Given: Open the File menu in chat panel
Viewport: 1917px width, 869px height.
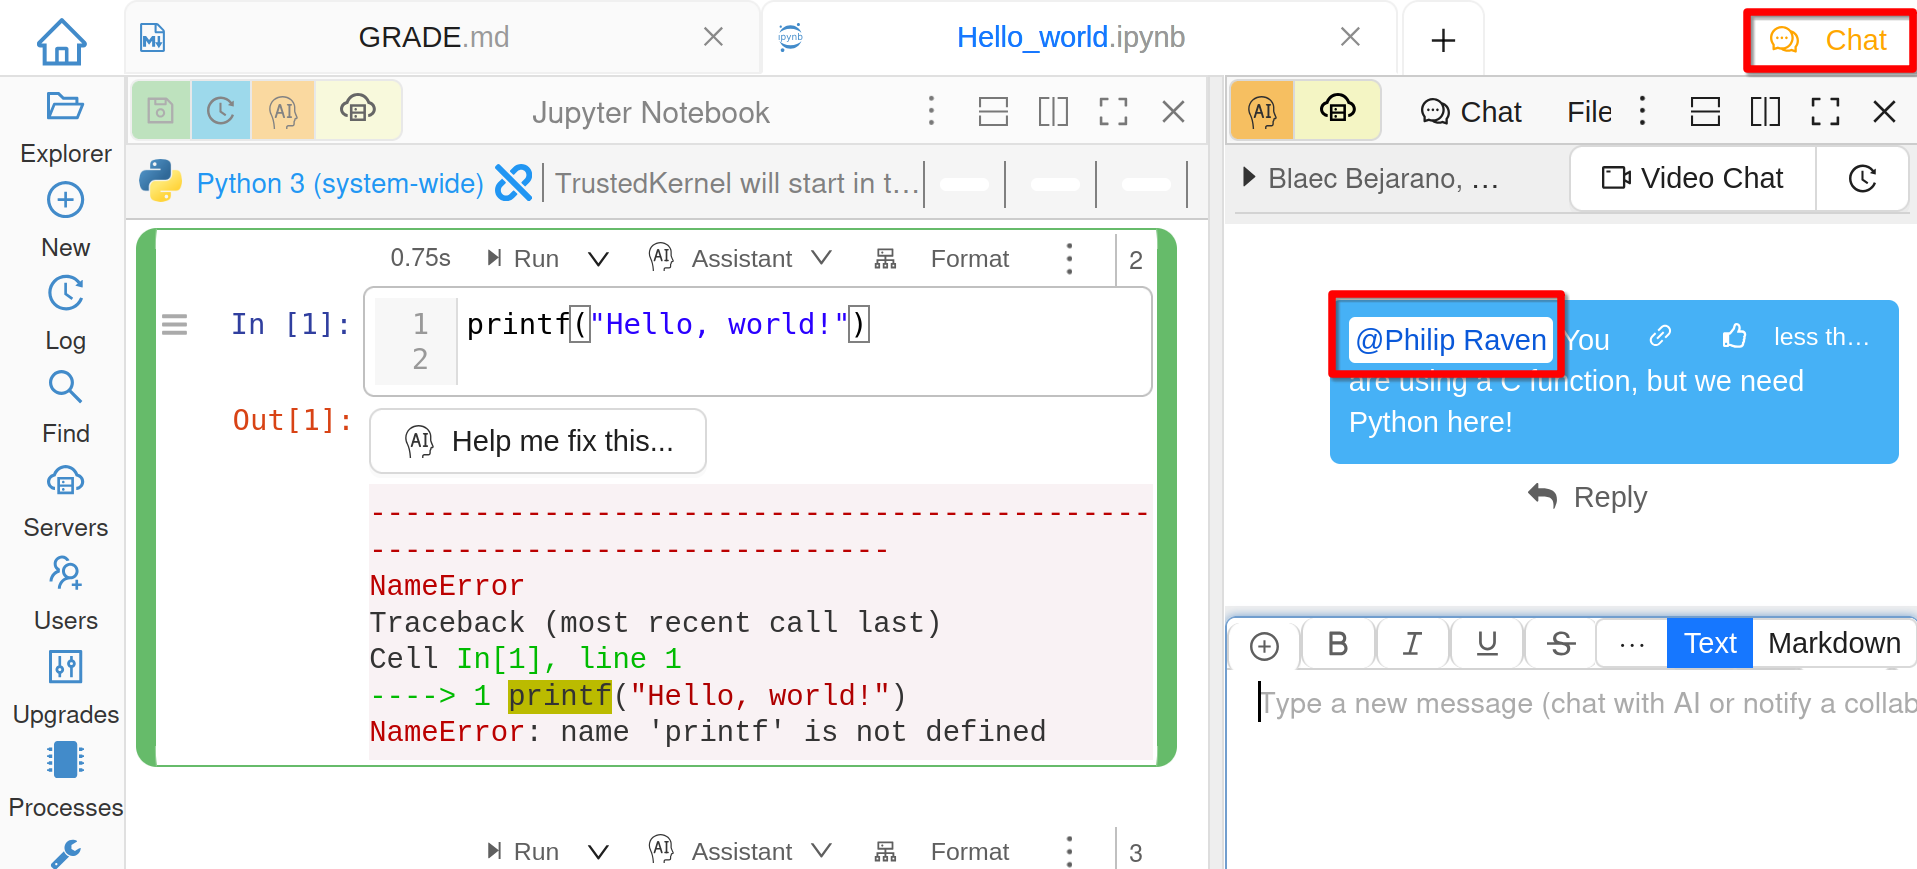Looking at the screenshot, I should tap(1588, 112).
